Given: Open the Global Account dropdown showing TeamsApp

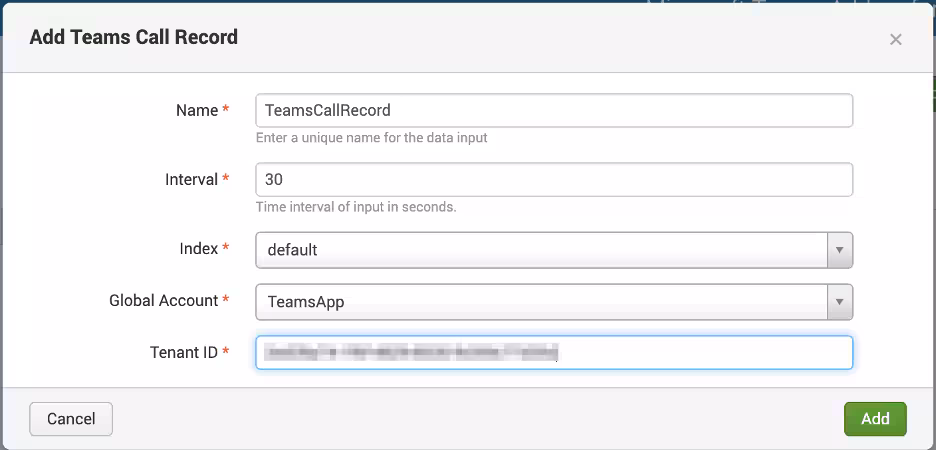Looking at the screenshot, I should tap(541, 301).
